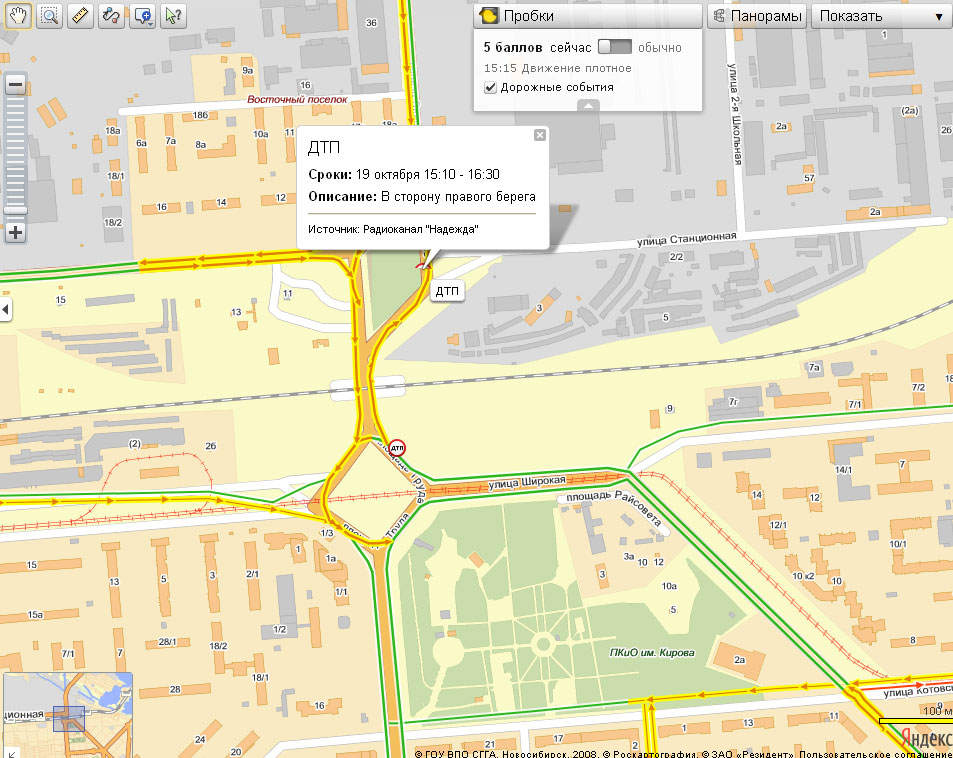This screenshot has width=953, height=758.
Task: Open the route planning tool
Action: pyautogui.click(x=111, y=16)
